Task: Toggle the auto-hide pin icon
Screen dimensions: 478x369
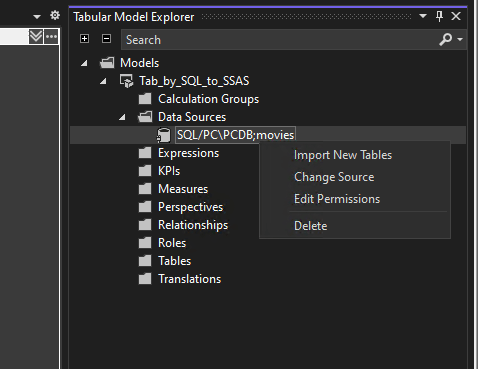Action: 439,16
